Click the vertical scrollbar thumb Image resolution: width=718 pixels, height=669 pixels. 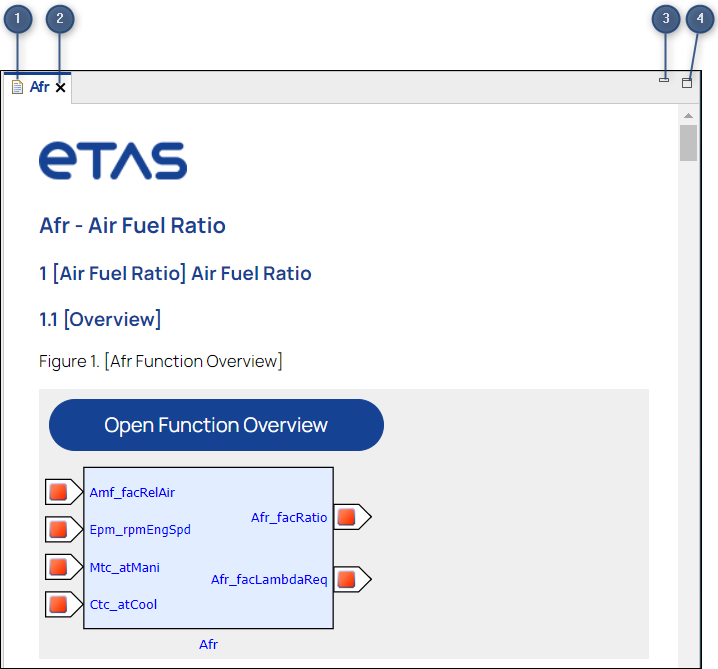(688, 143)
